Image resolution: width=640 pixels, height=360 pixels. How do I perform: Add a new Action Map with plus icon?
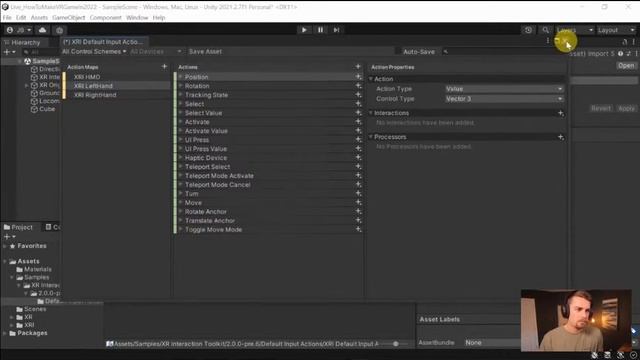pos(164,67)
